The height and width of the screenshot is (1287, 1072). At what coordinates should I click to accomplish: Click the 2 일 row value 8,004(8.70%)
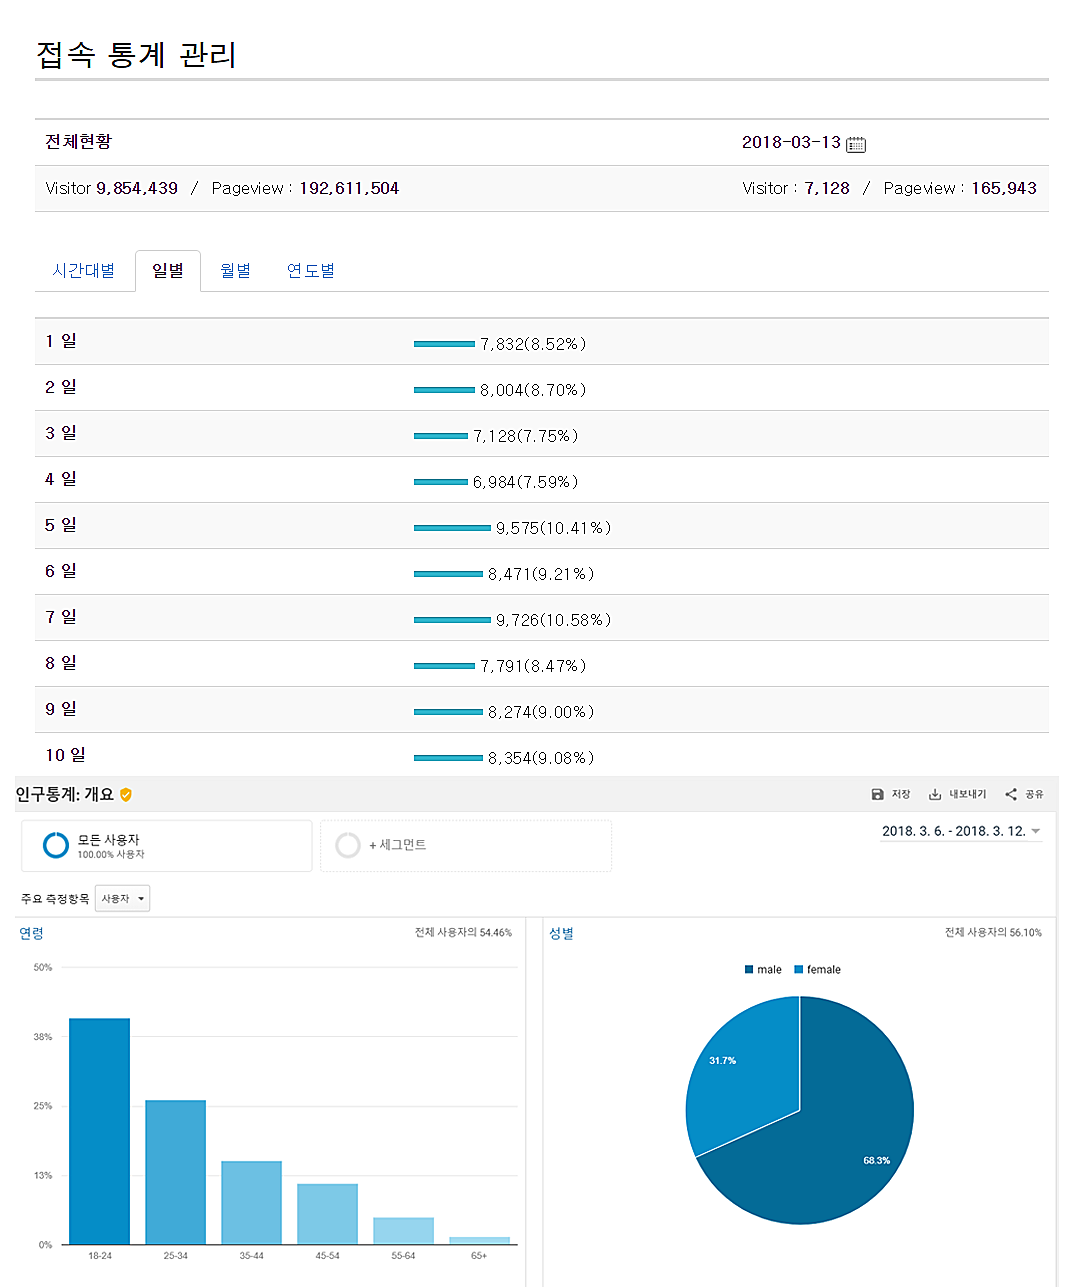click(x=533, y=390)
